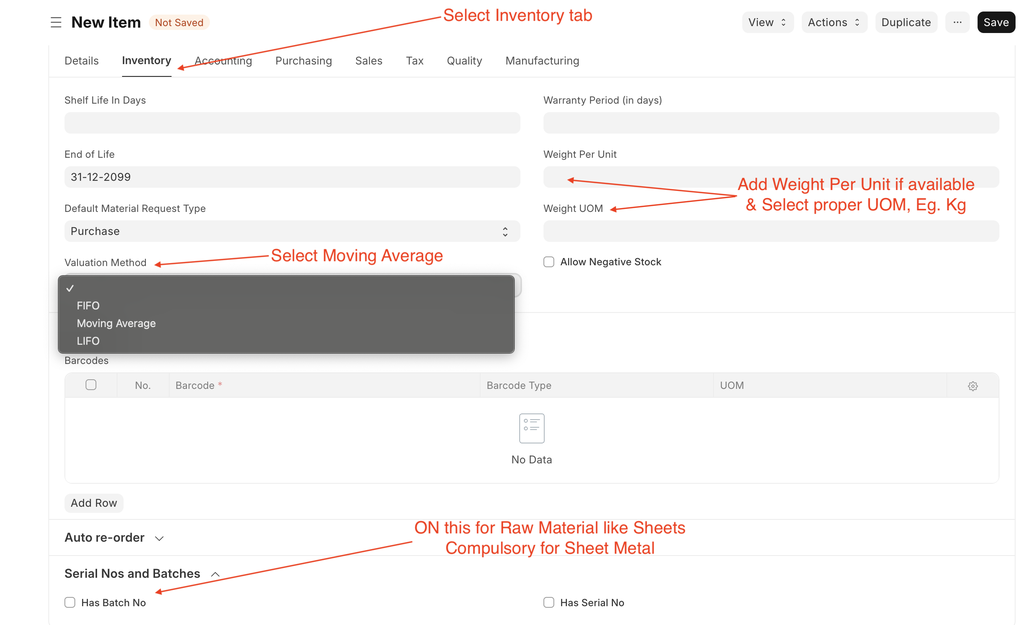Switch to the Details tab

[x=82, y=61]
